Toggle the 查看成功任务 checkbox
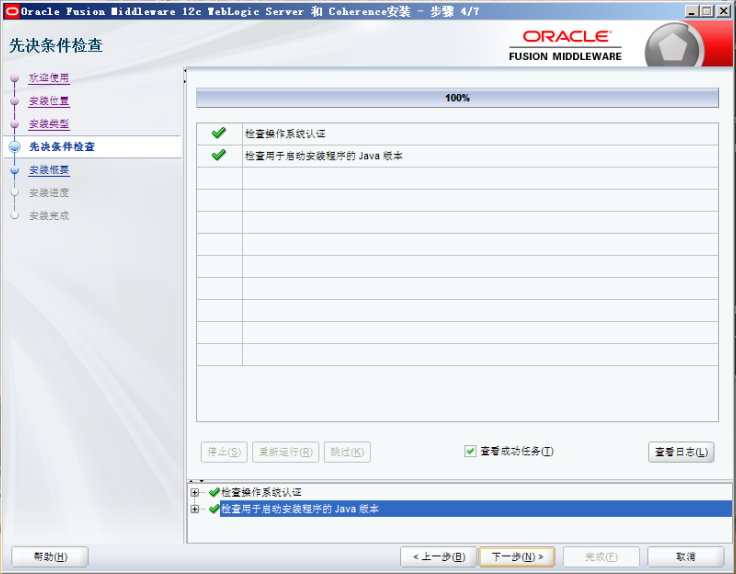Image resolution: width=736 pixels, height=574 pixels. (x=470, y=451)
